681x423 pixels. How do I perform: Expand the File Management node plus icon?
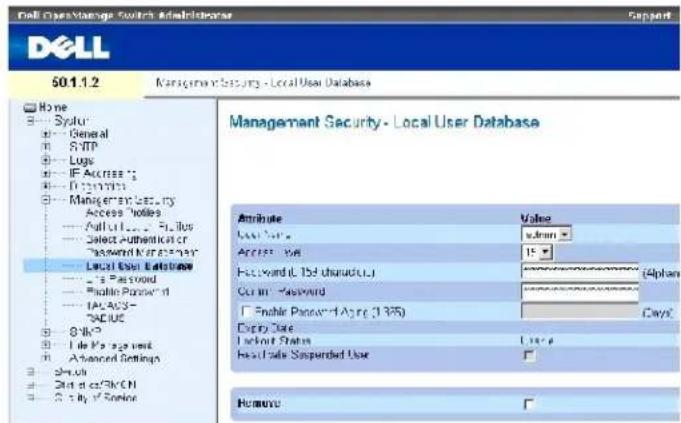[x=46, y=345]
